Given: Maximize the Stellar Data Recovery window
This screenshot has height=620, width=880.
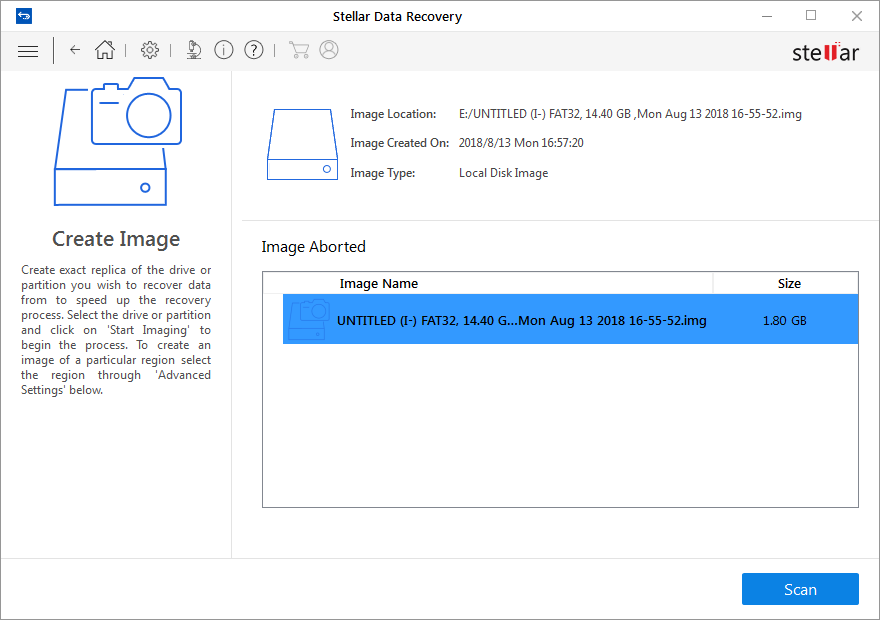Looking at the screenshot, I should pyautogui.click(x=811, y=16).
